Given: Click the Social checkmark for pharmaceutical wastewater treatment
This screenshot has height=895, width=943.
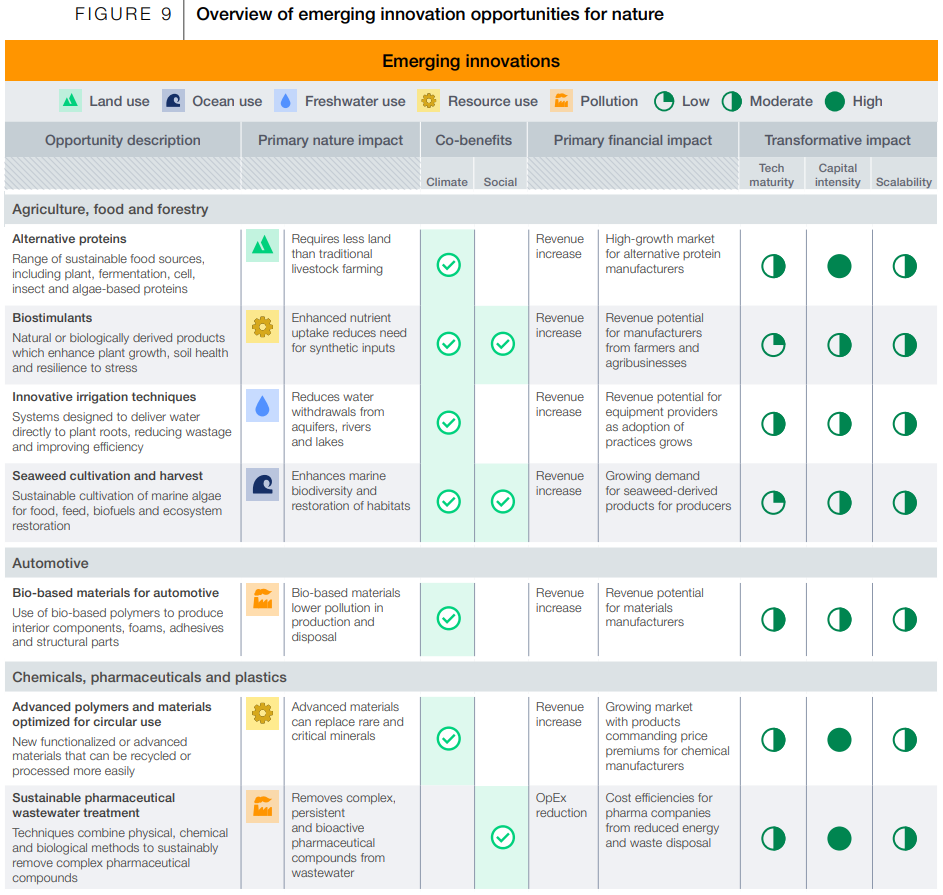Looking at the screenshot, I should point(502,838).
